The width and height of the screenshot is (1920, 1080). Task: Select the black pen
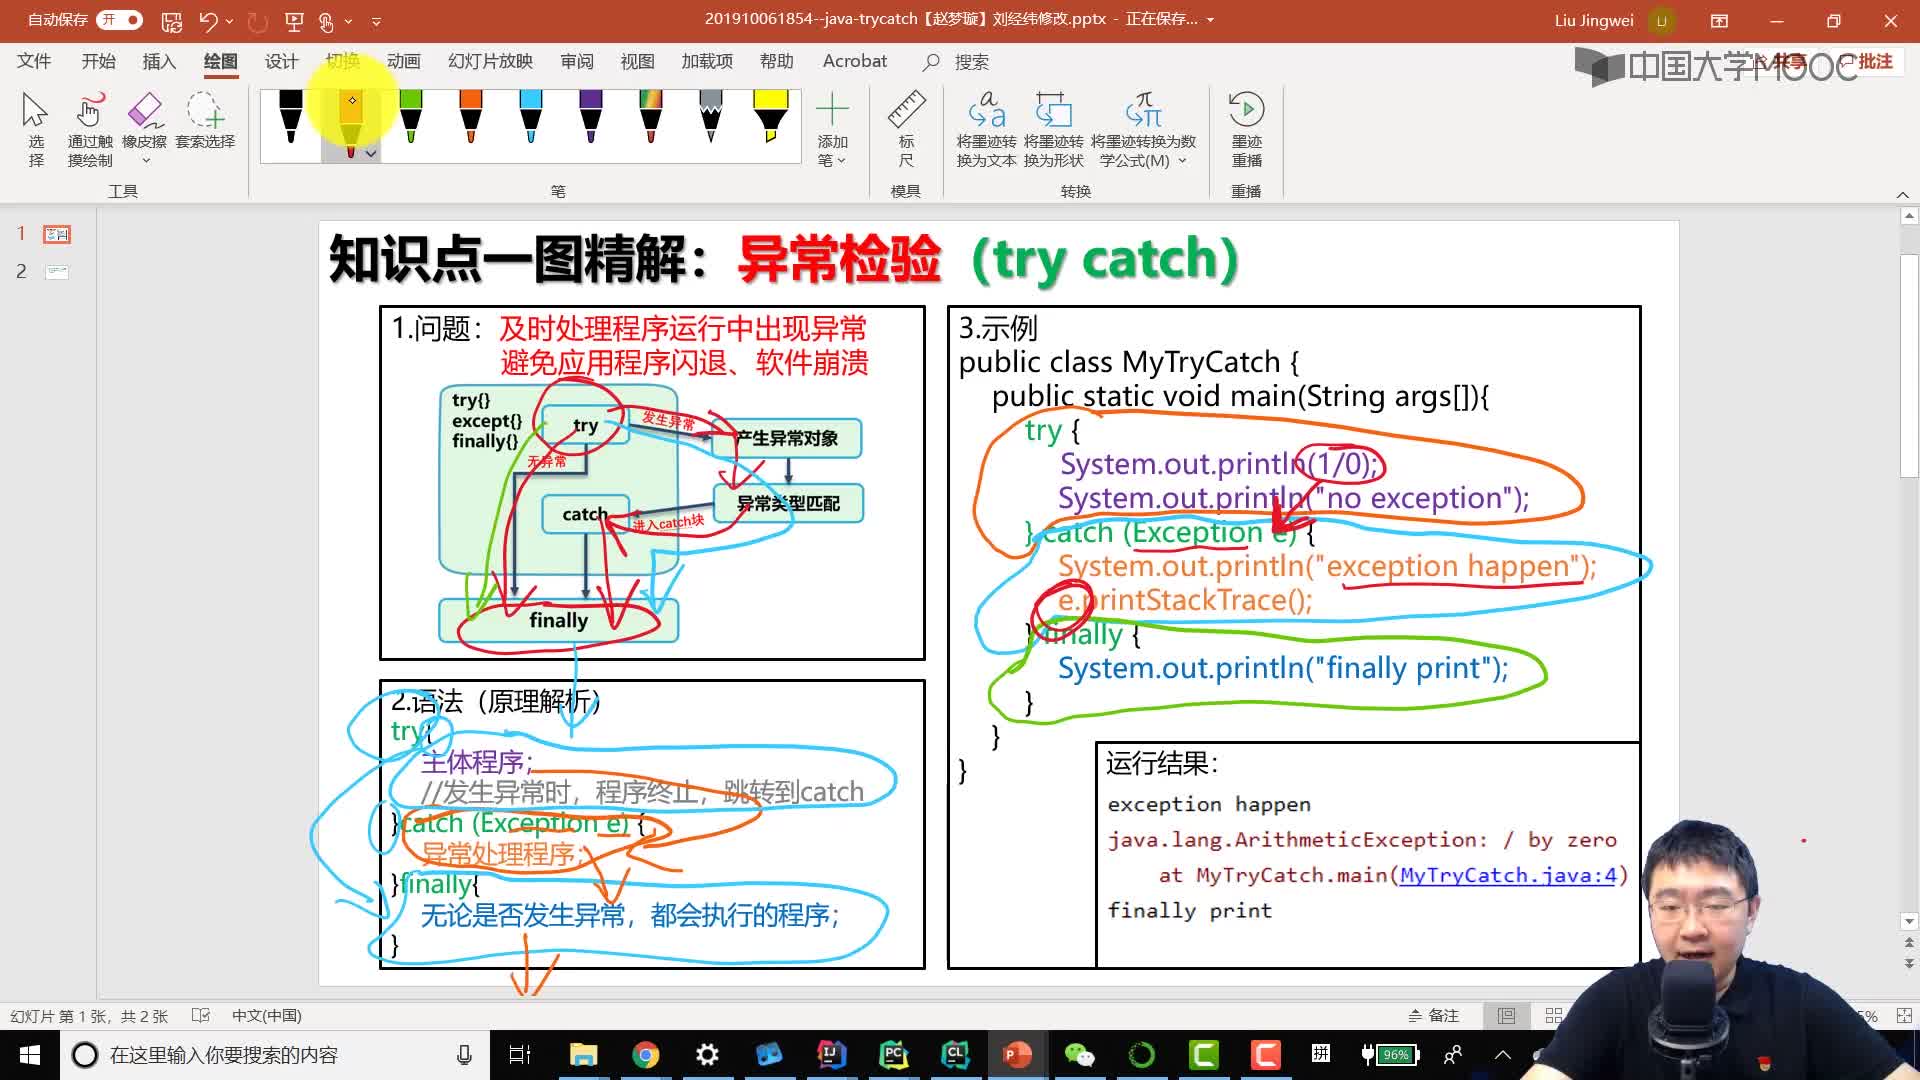point(291,117)
